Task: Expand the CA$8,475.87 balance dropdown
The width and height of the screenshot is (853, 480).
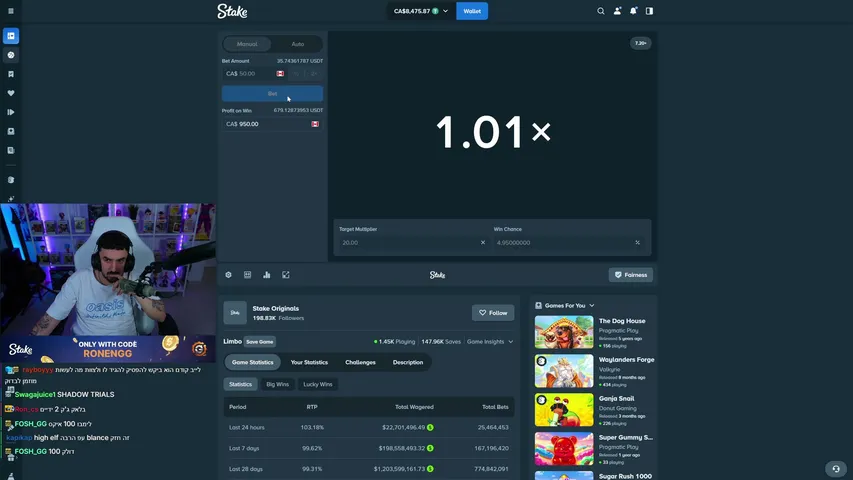Action: [x=421, y=11]
